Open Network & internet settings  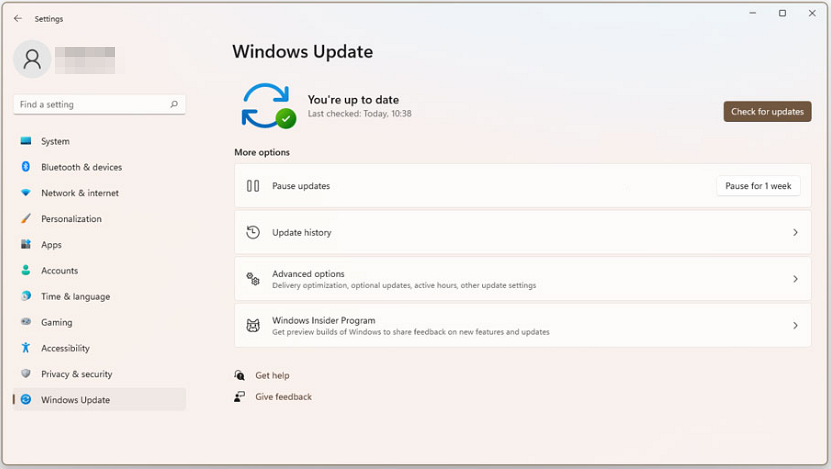point(100,193)
